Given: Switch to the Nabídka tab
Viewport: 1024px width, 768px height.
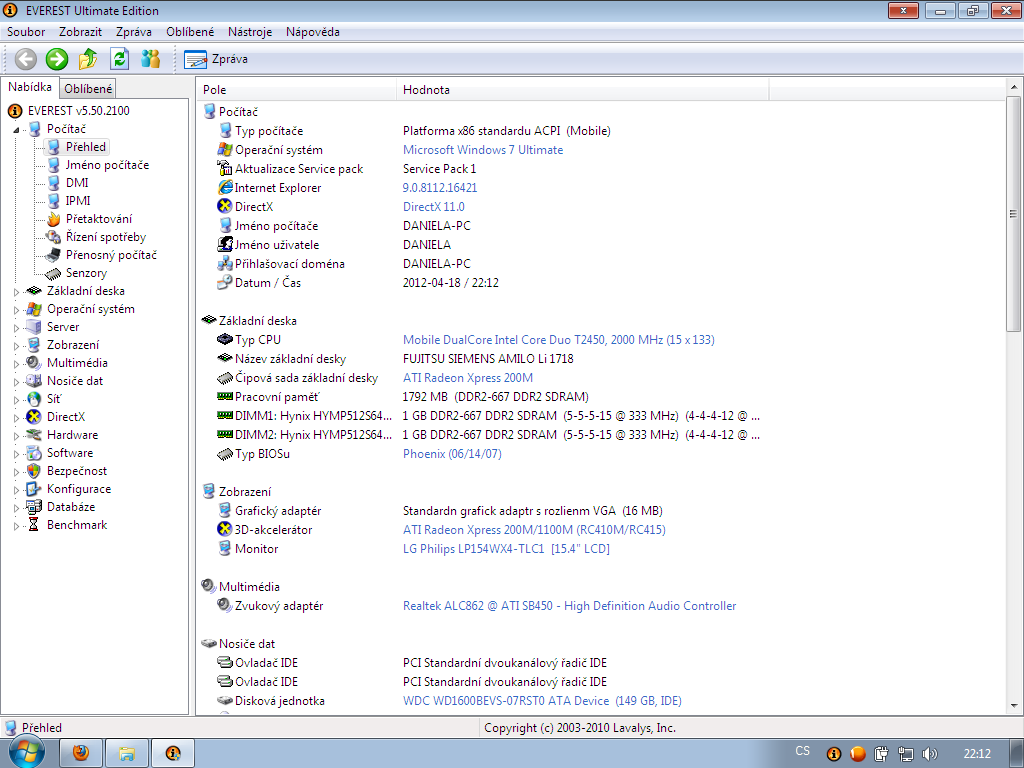Looking at the screenshot, I should tap(30, 87).
